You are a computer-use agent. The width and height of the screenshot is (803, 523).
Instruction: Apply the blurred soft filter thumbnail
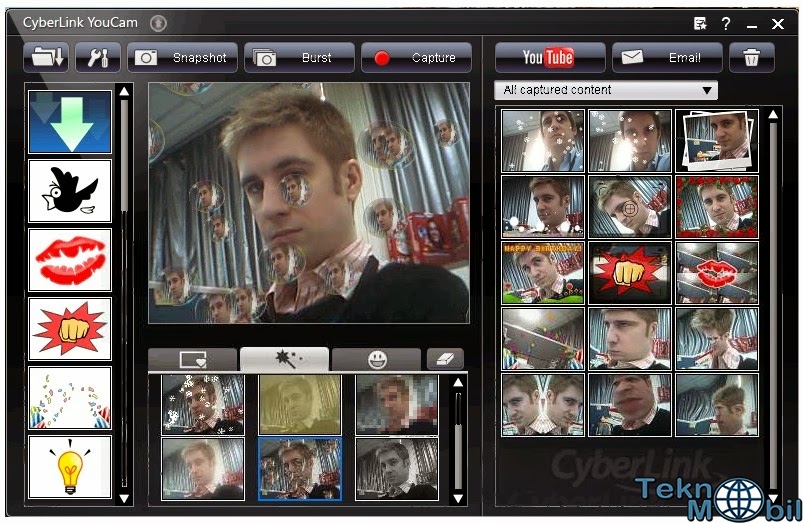pyautogui.click(x=203, y=469)
